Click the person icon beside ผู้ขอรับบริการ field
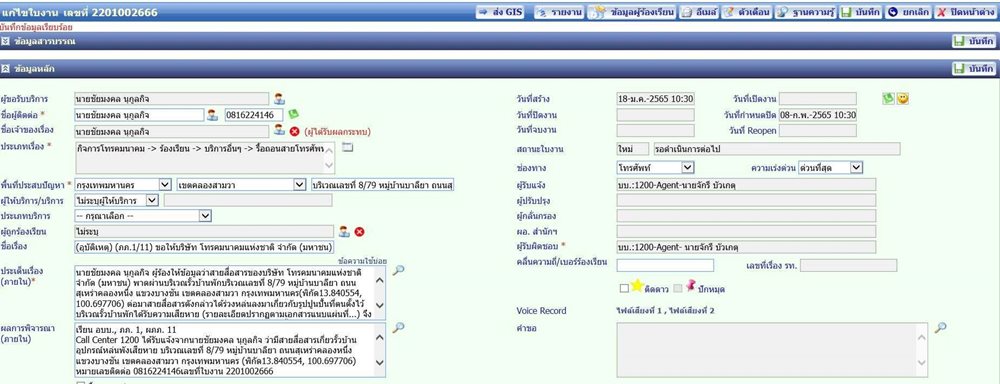1000x384 pixels. 279,99
